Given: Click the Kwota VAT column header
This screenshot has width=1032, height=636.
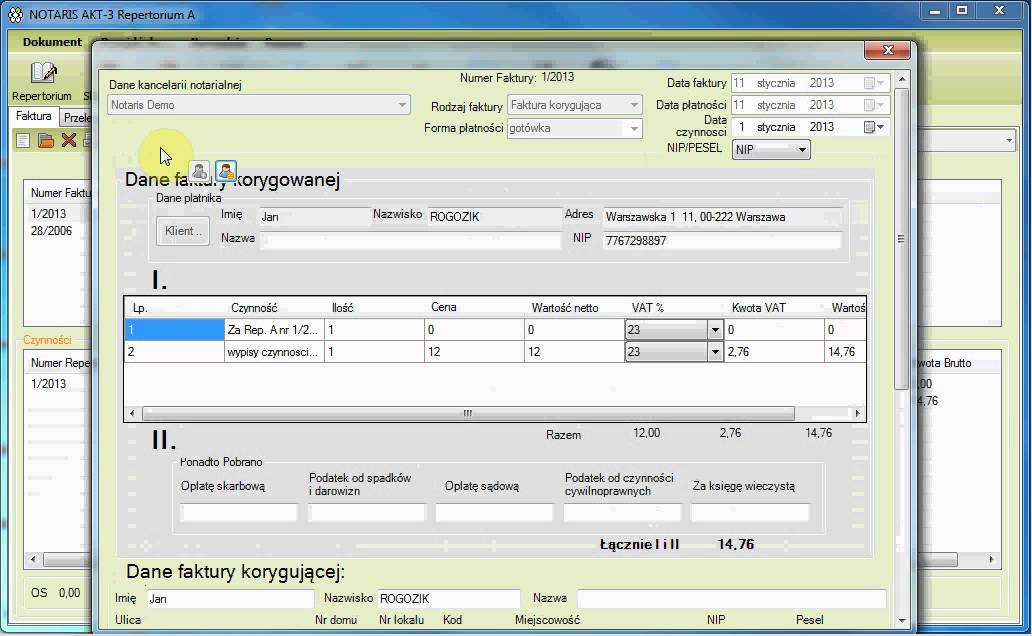Looking at the screenshot, I should click(x=758, y=307).
